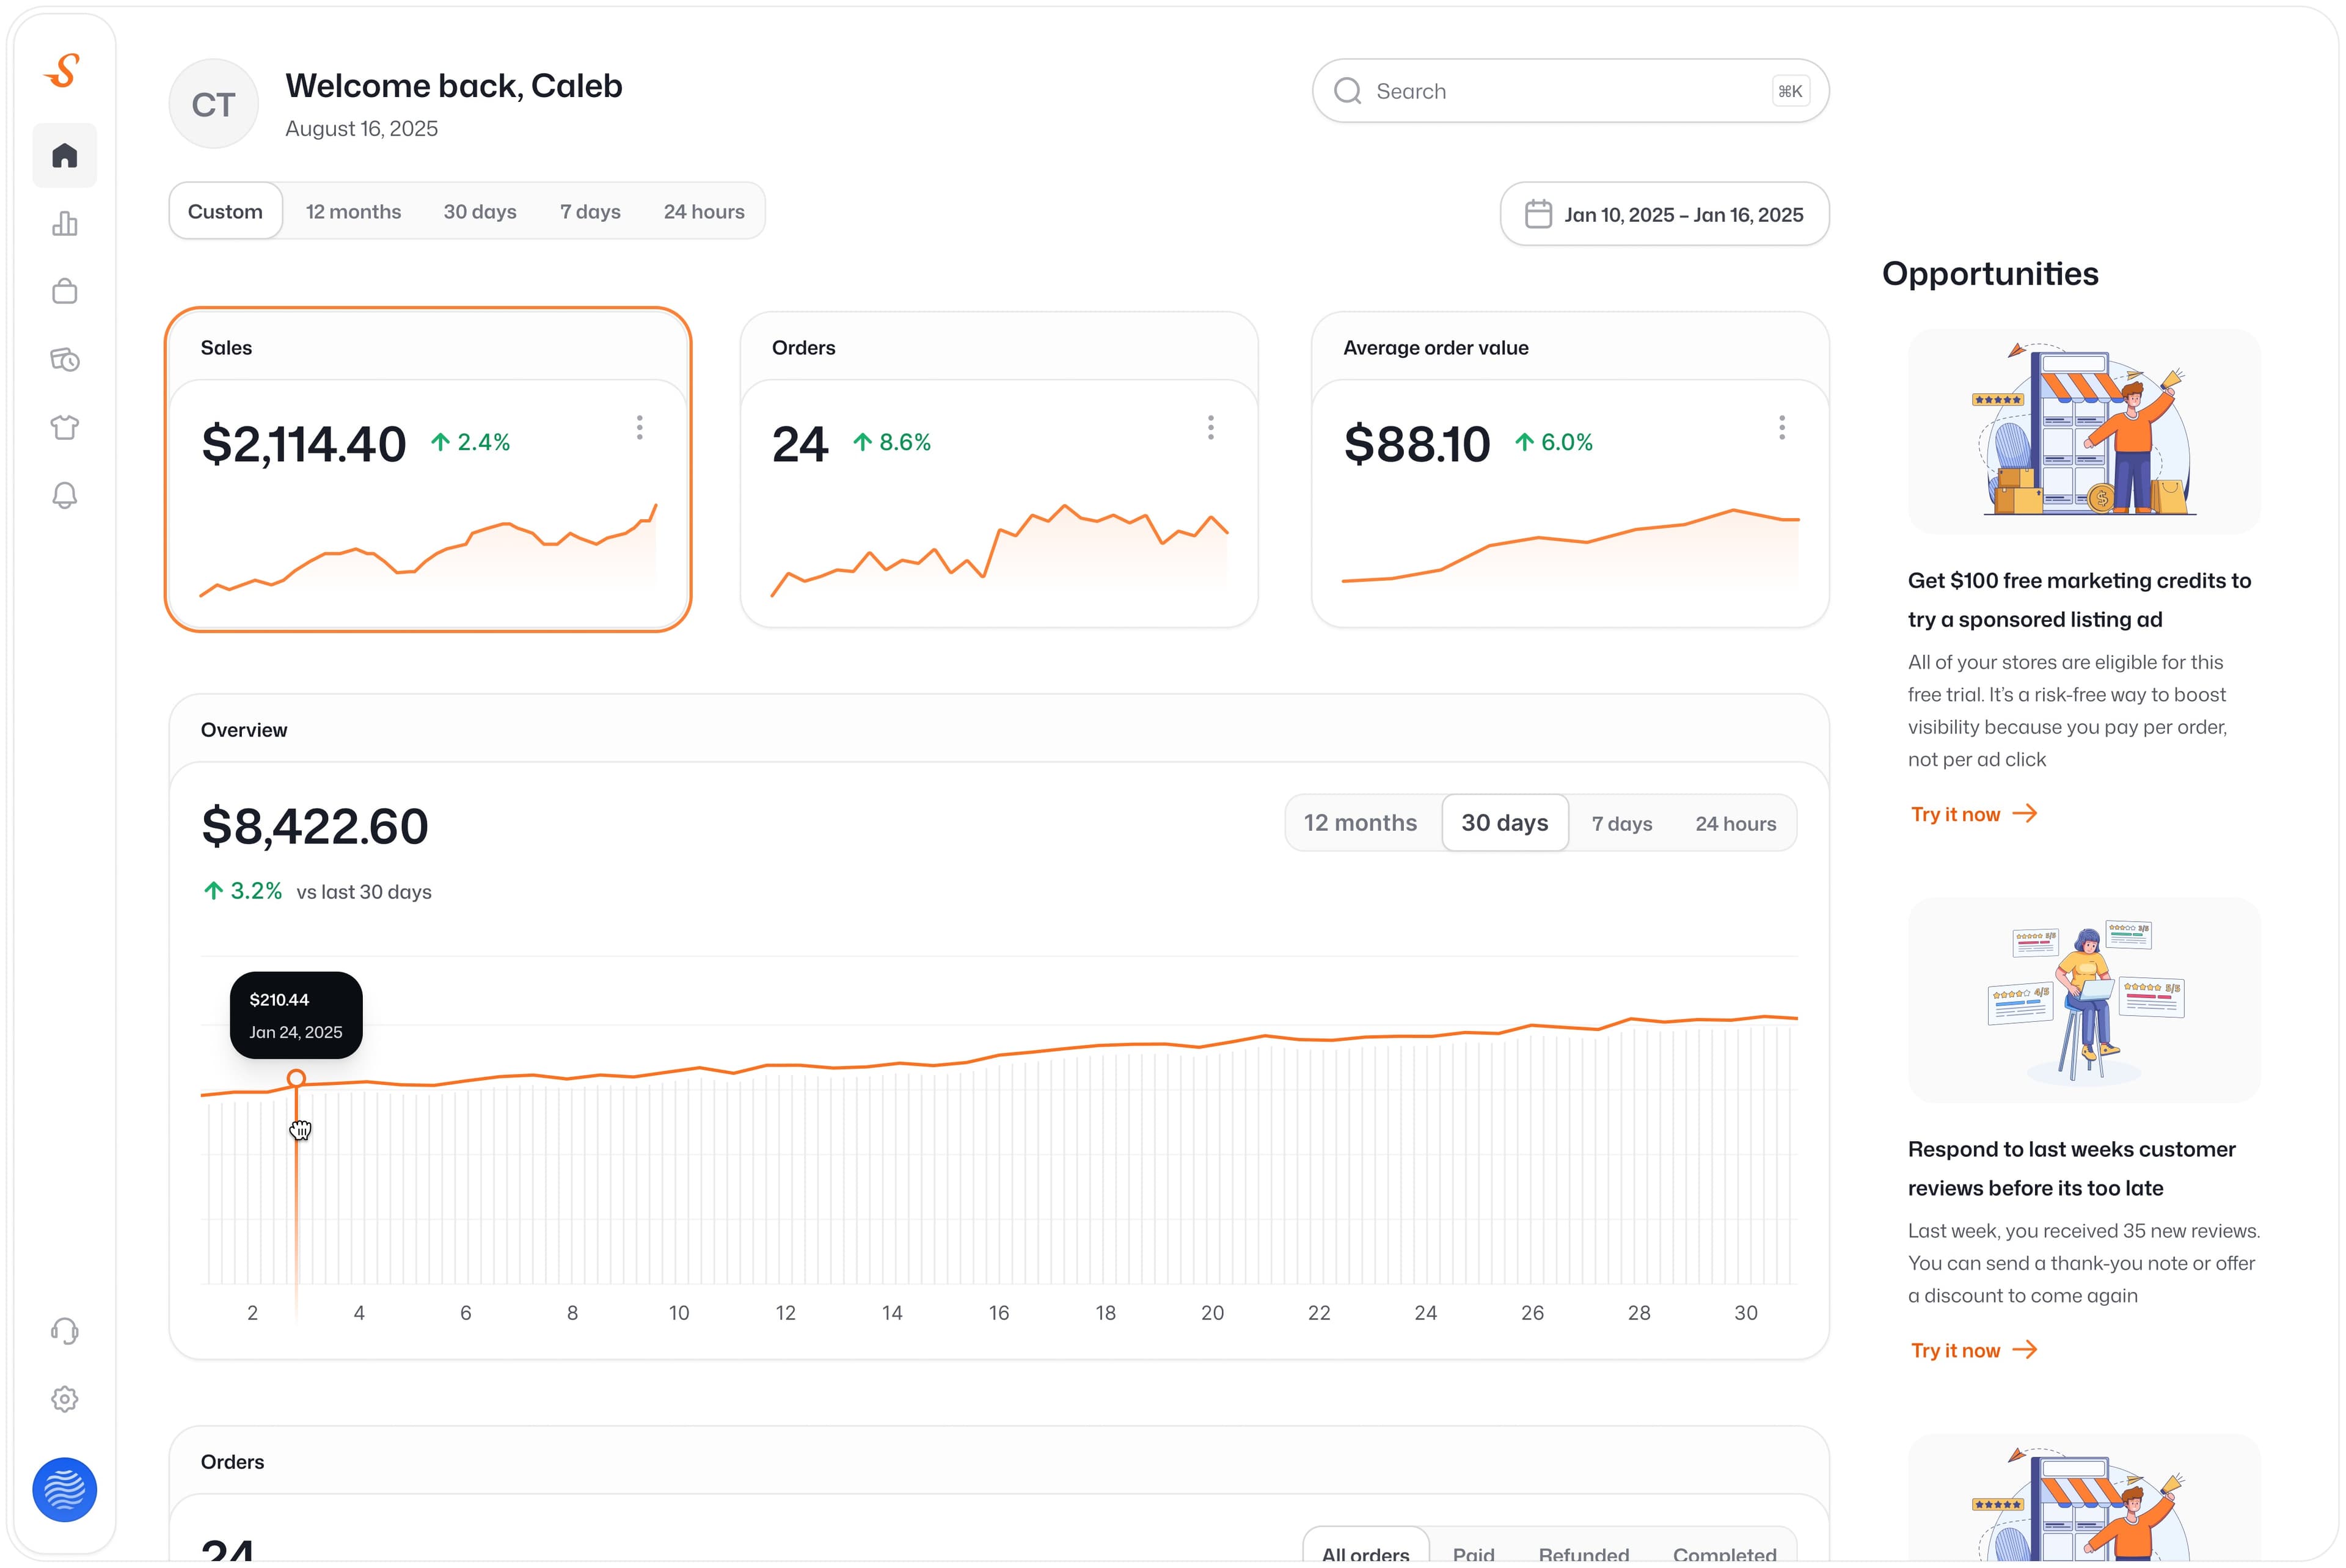
Task: Select the top 24 hours tab
Action: (x=704, y=212)
